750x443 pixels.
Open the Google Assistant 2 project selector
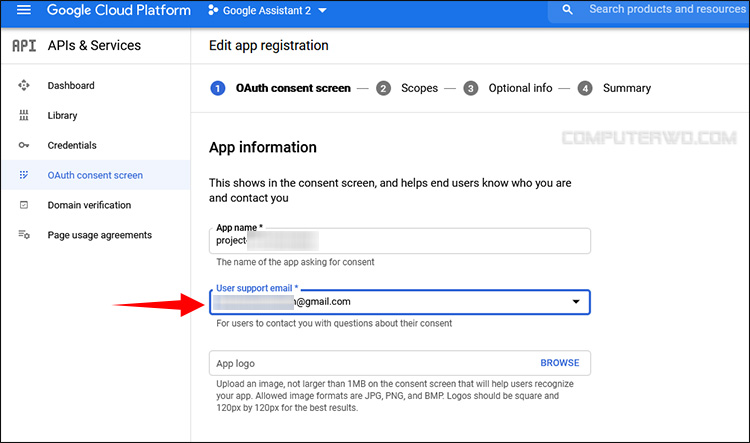pyautogui.click(x=267, y=11)
